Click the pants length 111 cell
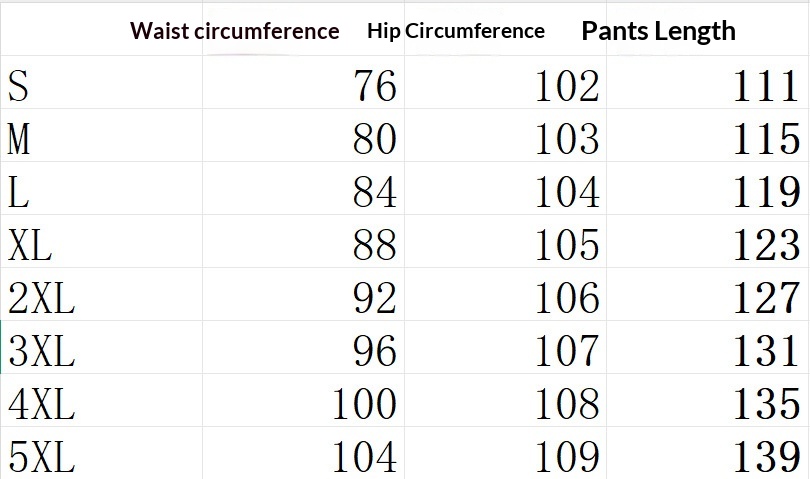The width and height of the screenshot is (810, 479). [765, 87]
